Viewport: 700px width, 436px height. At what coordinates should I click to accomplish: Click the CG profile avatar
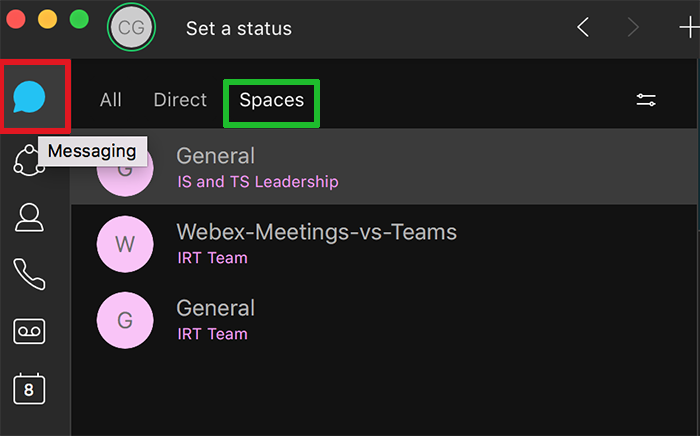[x=131, y=28]
